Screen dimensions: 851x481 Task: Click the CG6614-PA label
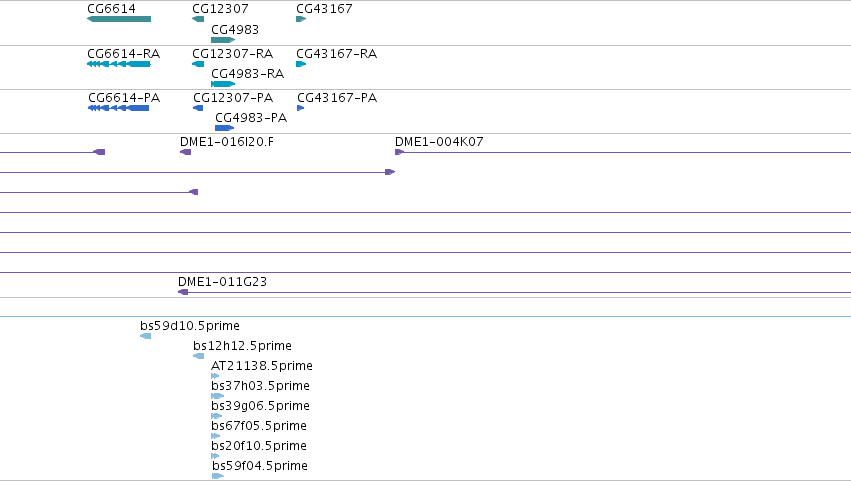[x=124, y=98]
